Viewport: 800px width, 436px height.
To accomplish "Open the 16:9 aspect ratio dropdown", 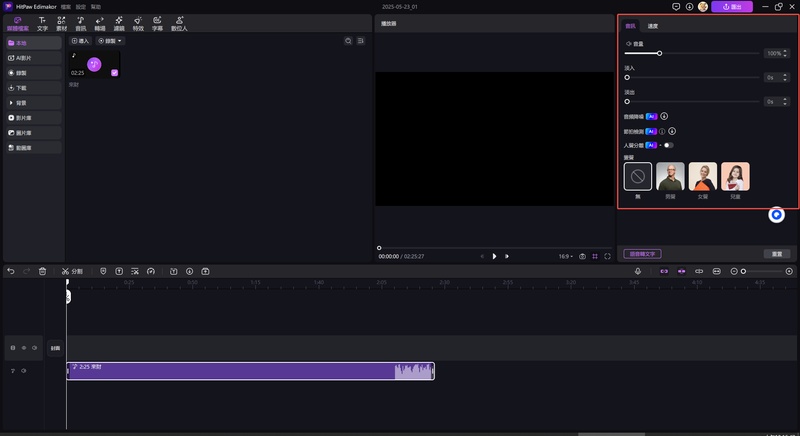I will (x=565, y=256).
